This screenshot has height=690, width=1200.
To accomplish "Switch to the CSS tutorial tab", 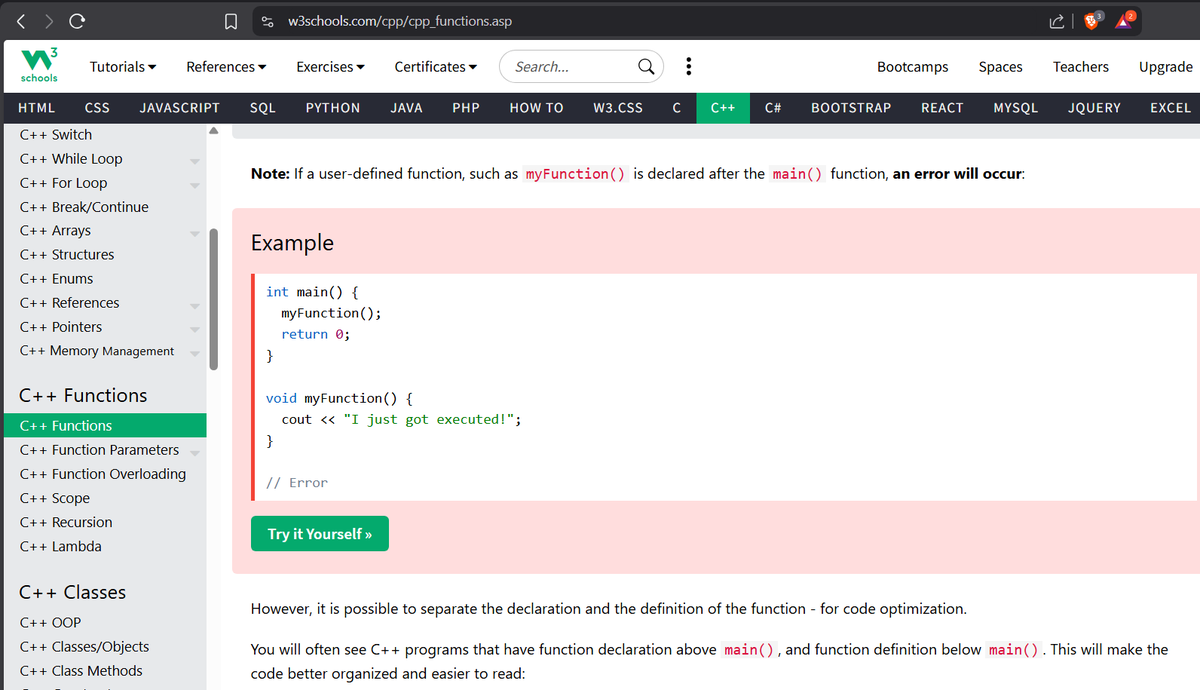I will (x=97, y=107).
